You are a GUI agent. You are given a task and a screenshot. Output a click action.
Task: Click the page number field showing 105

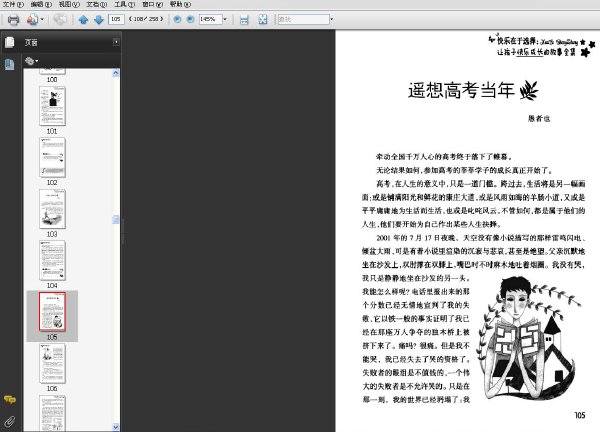tap(116, 19)
